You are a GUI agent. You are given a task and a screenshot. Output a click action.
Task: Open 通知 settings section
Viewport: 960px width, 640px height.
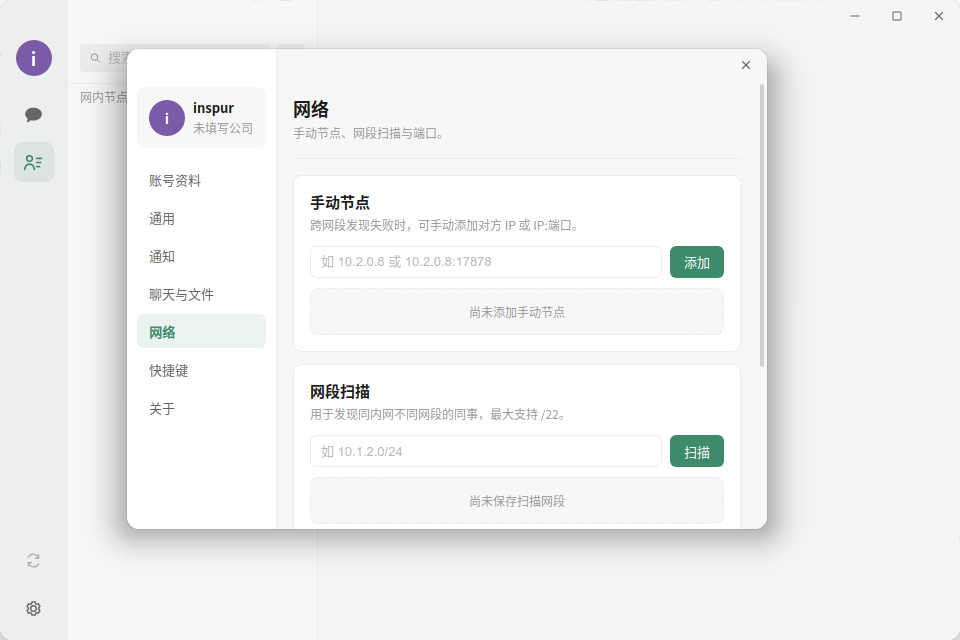201,257
